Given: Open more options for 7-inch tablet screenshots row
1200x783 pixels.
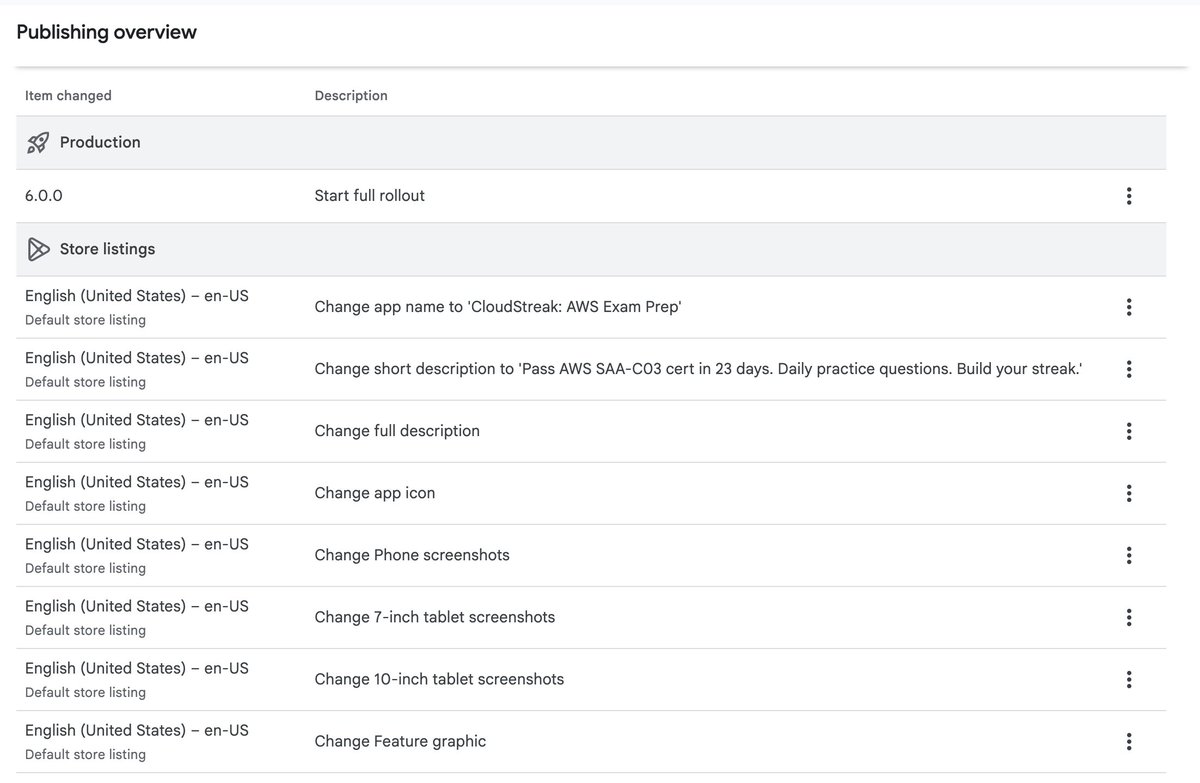Looking at the screenshot, I should pos(1128,617).
